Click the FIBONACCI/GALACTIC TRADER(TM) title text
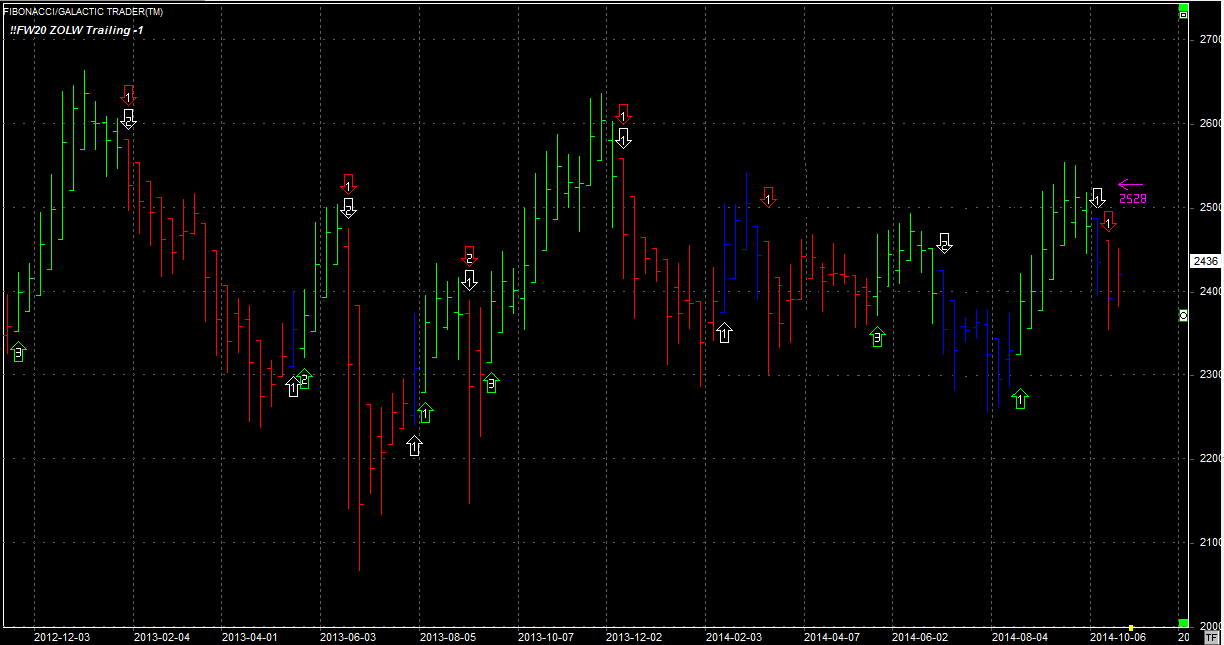This screenshot has width=1224, height=645. point(84,11)
